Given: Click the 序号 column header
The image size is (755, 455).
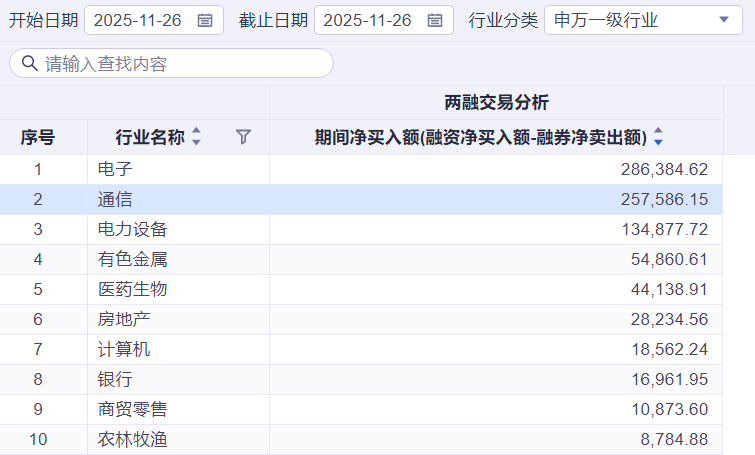Looking at the screenshot, I should [38, 137].
